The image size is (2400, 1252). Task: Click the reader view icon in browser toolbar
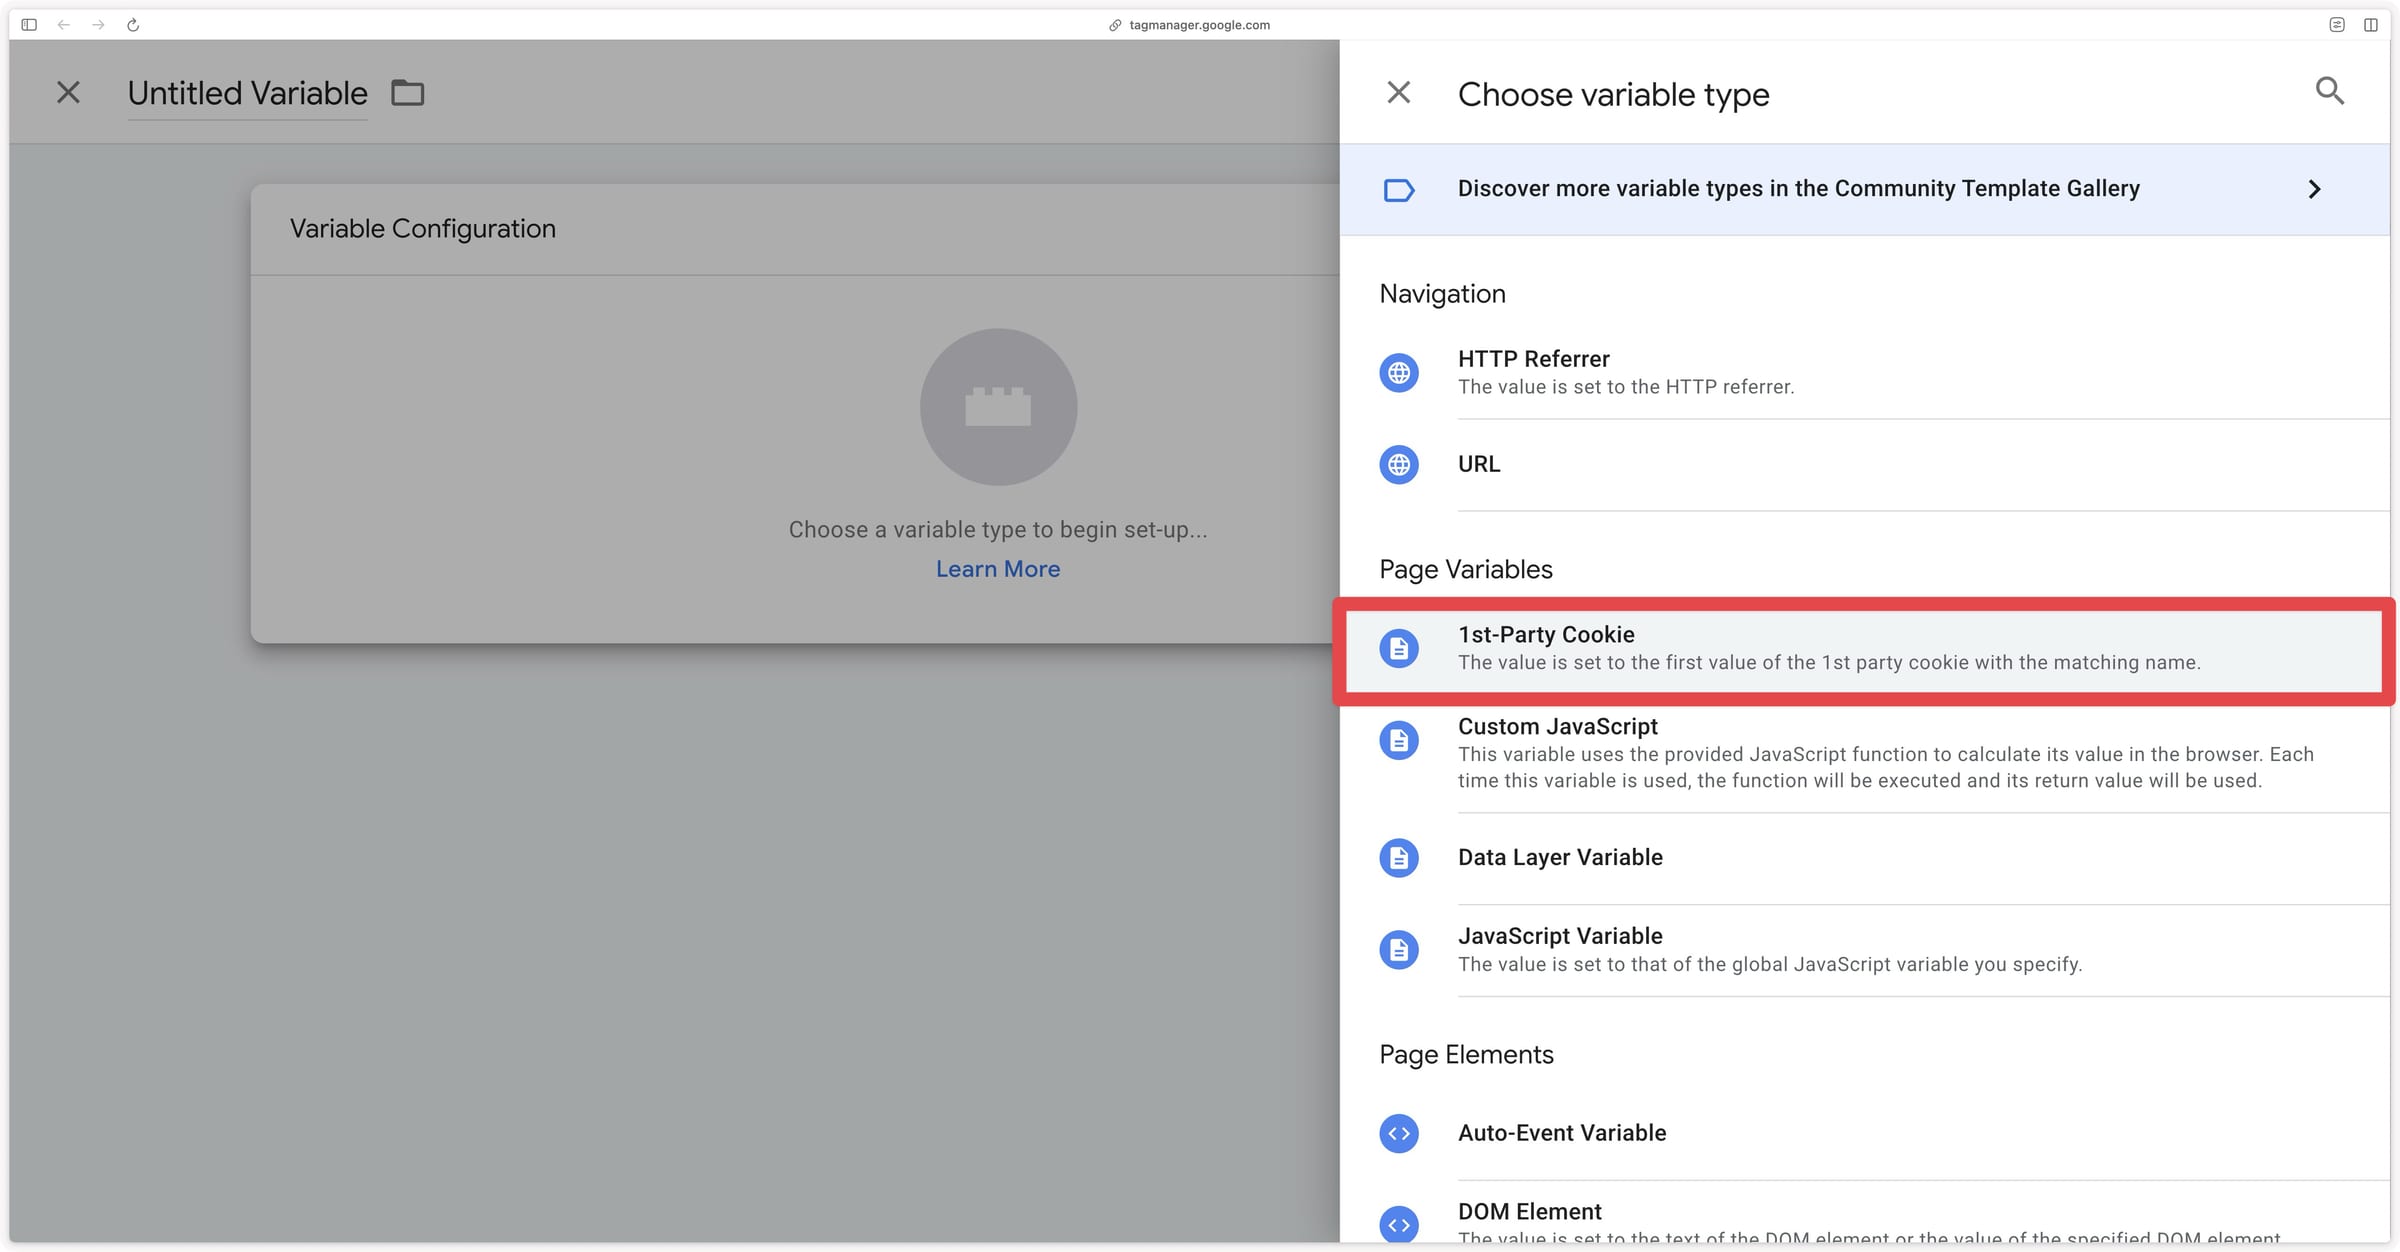pos(2336,25)
